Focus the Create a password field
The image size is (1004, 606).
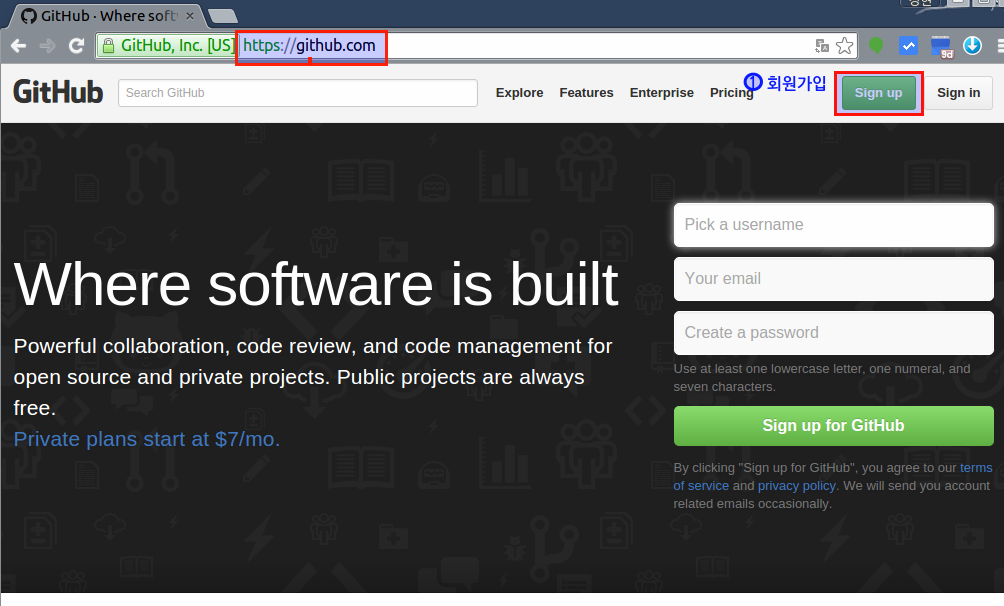[833, 332]
